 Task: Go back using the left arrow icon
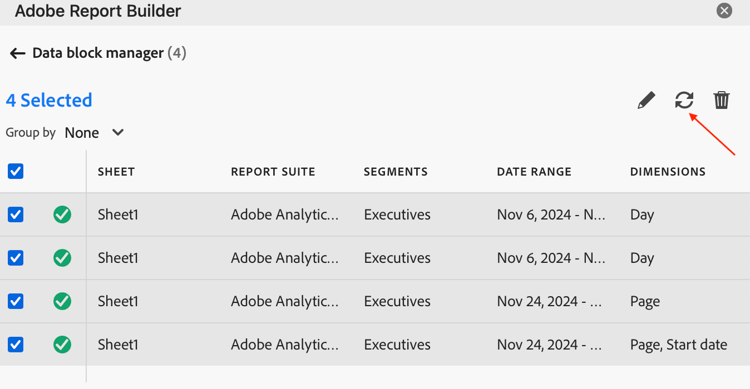click(18, 53)
